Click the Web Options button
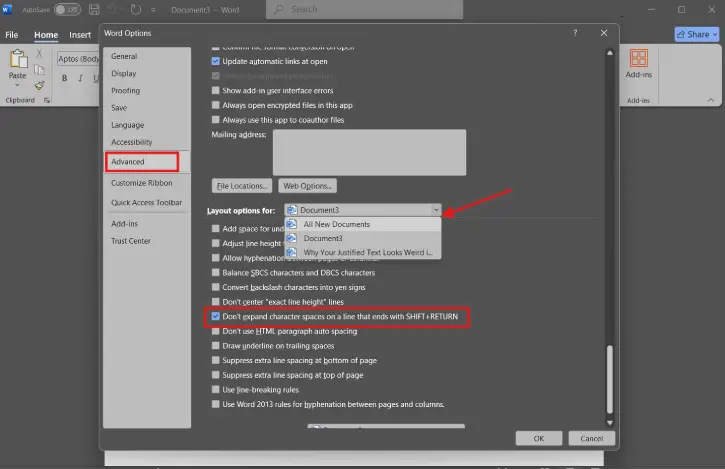This screenshot has height=469, width=725. 307,185
